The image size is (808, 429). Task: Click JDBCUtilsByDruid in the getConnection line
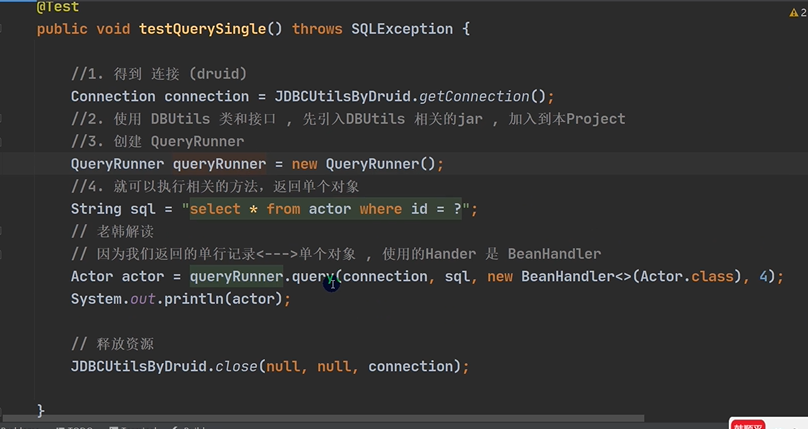click(x=342, y=96)
